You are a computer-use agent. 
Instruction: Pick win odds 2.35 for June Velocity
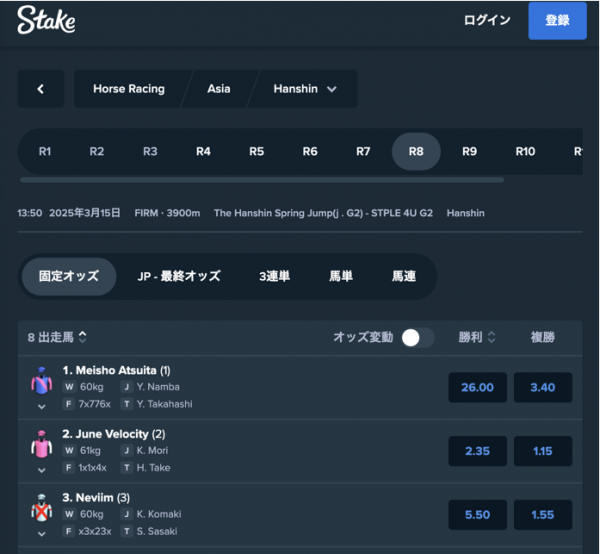point(478,451)
